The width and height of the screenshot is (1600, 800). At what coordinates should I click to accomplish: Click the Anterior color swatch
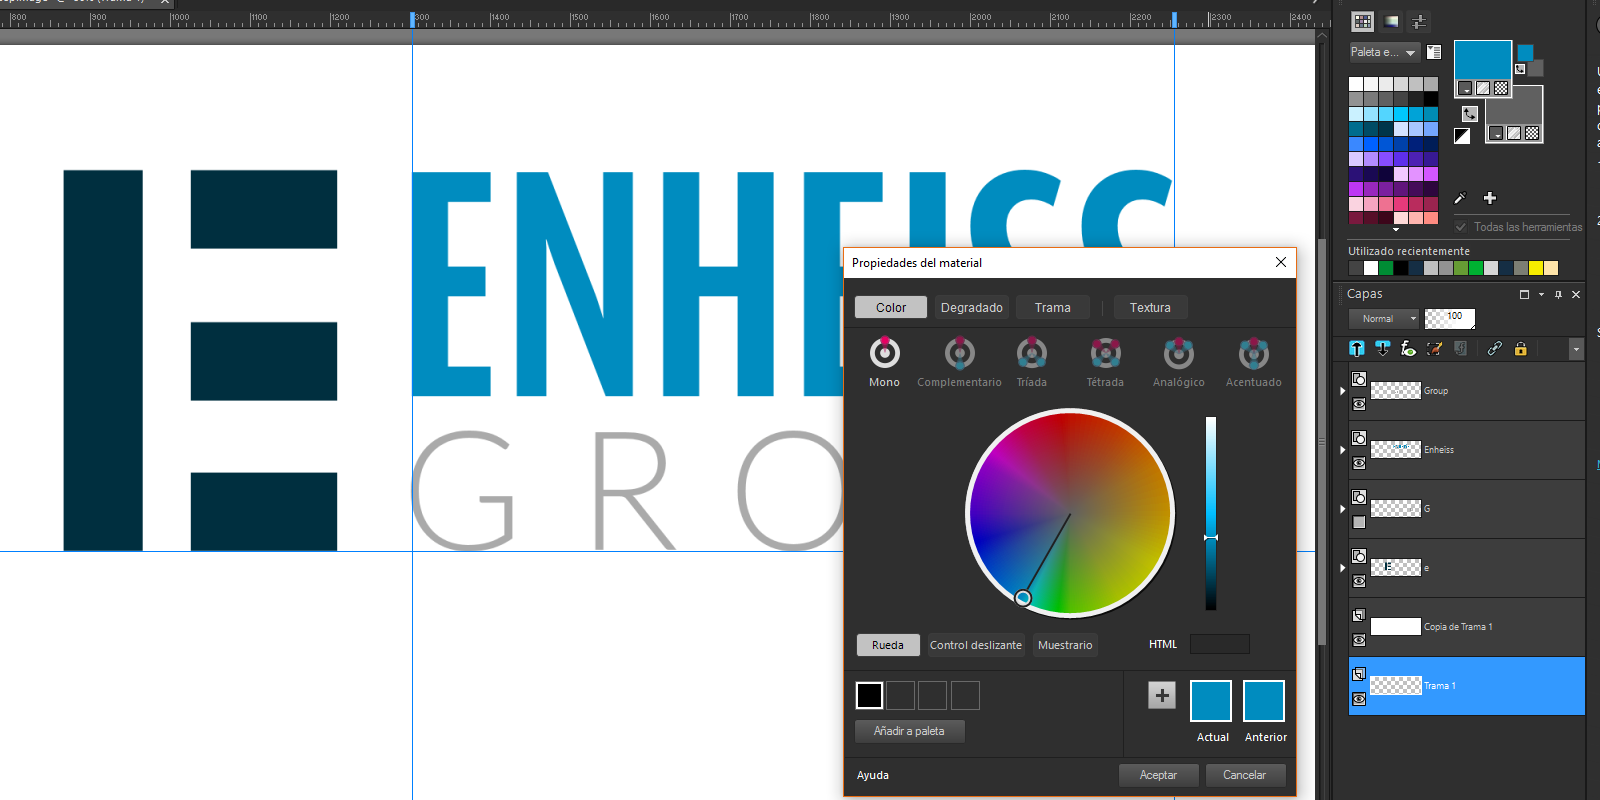click(x=1264, y=701)
